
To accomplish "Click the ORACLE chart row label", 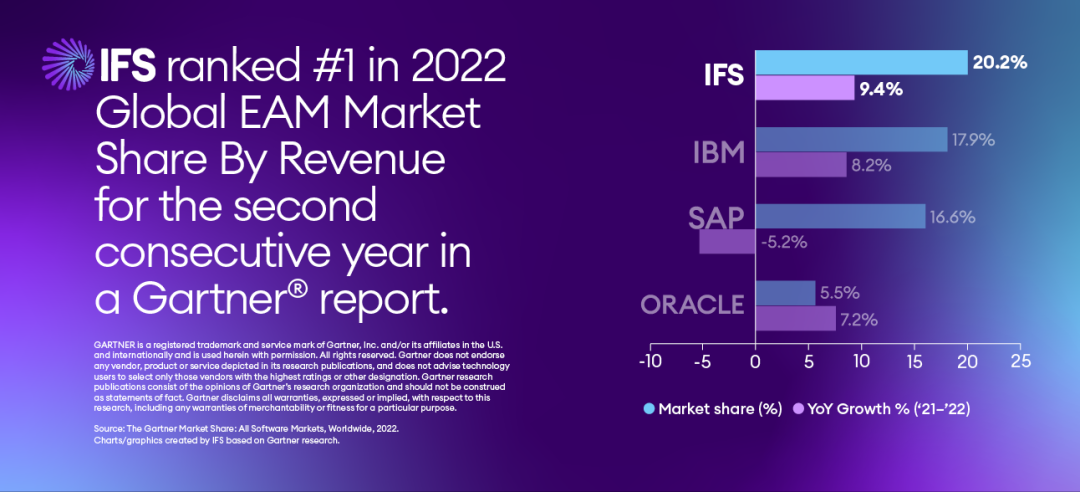I will (x=692, y=304).
